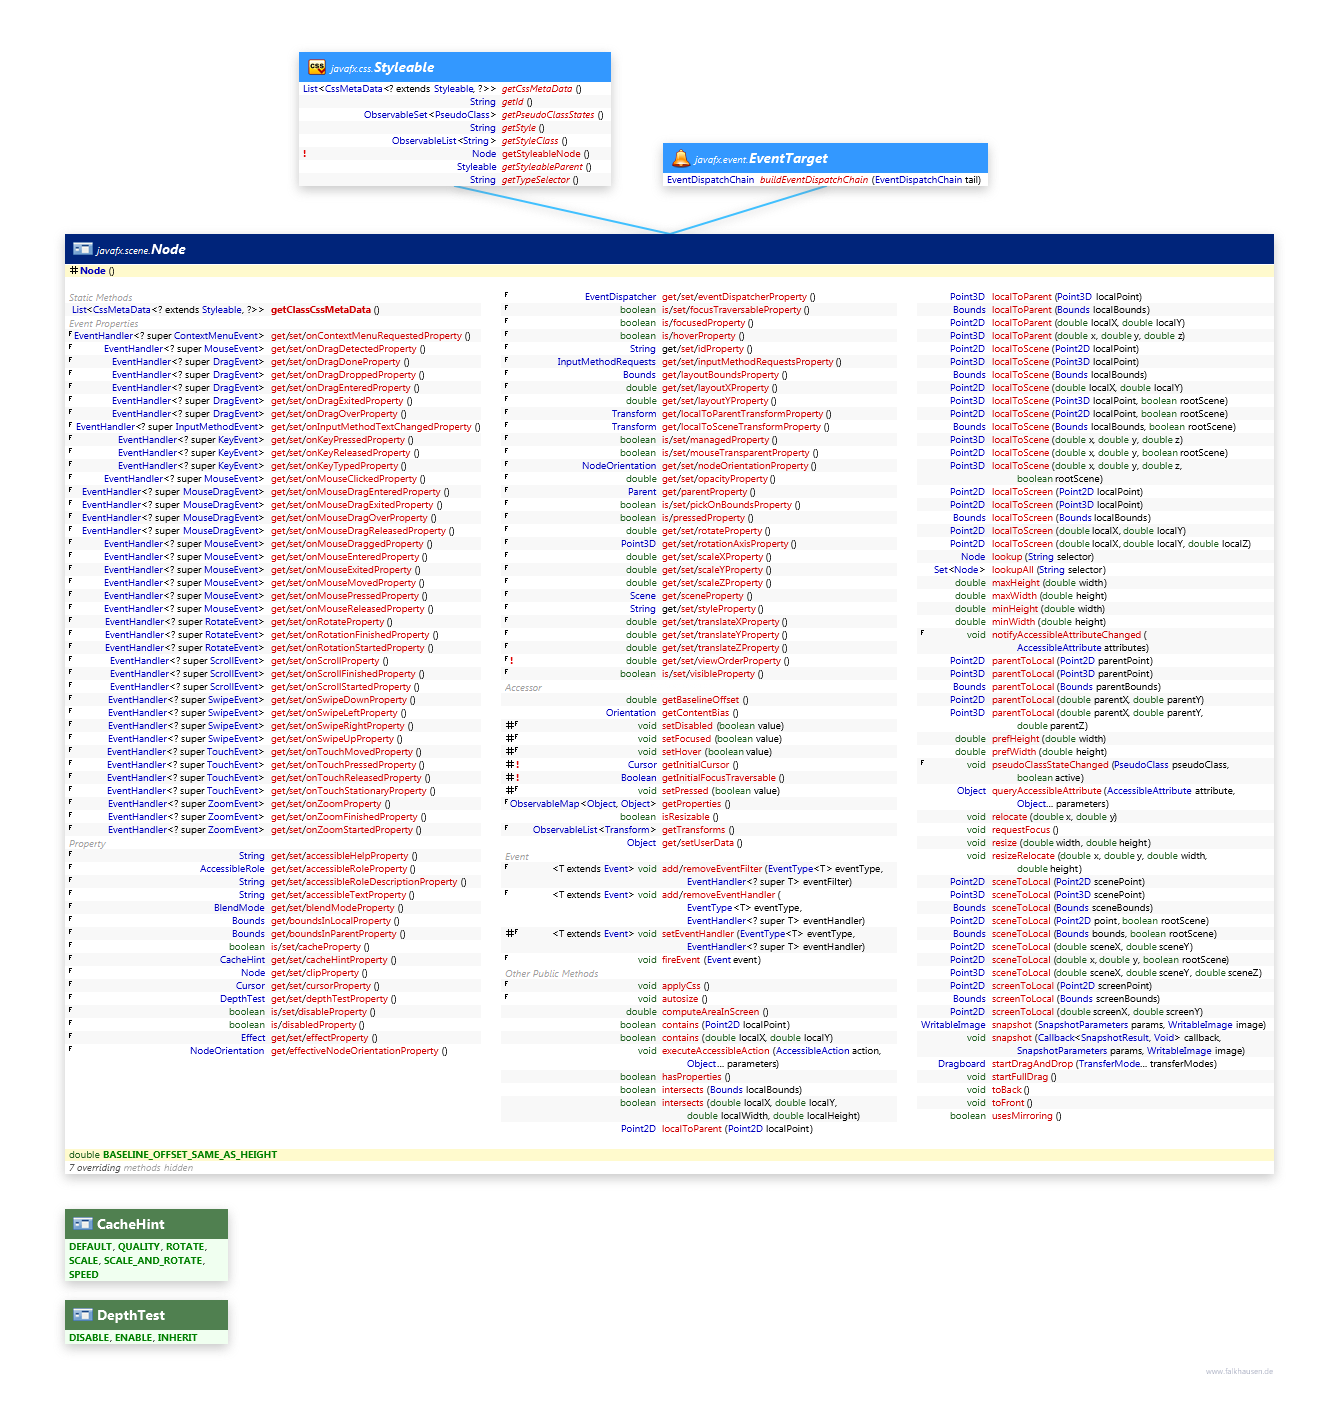Viewport: 1330px width, 1417px height.
Task: Select the getPseudoClassStates method in Styleable
Action: (547, 115)
